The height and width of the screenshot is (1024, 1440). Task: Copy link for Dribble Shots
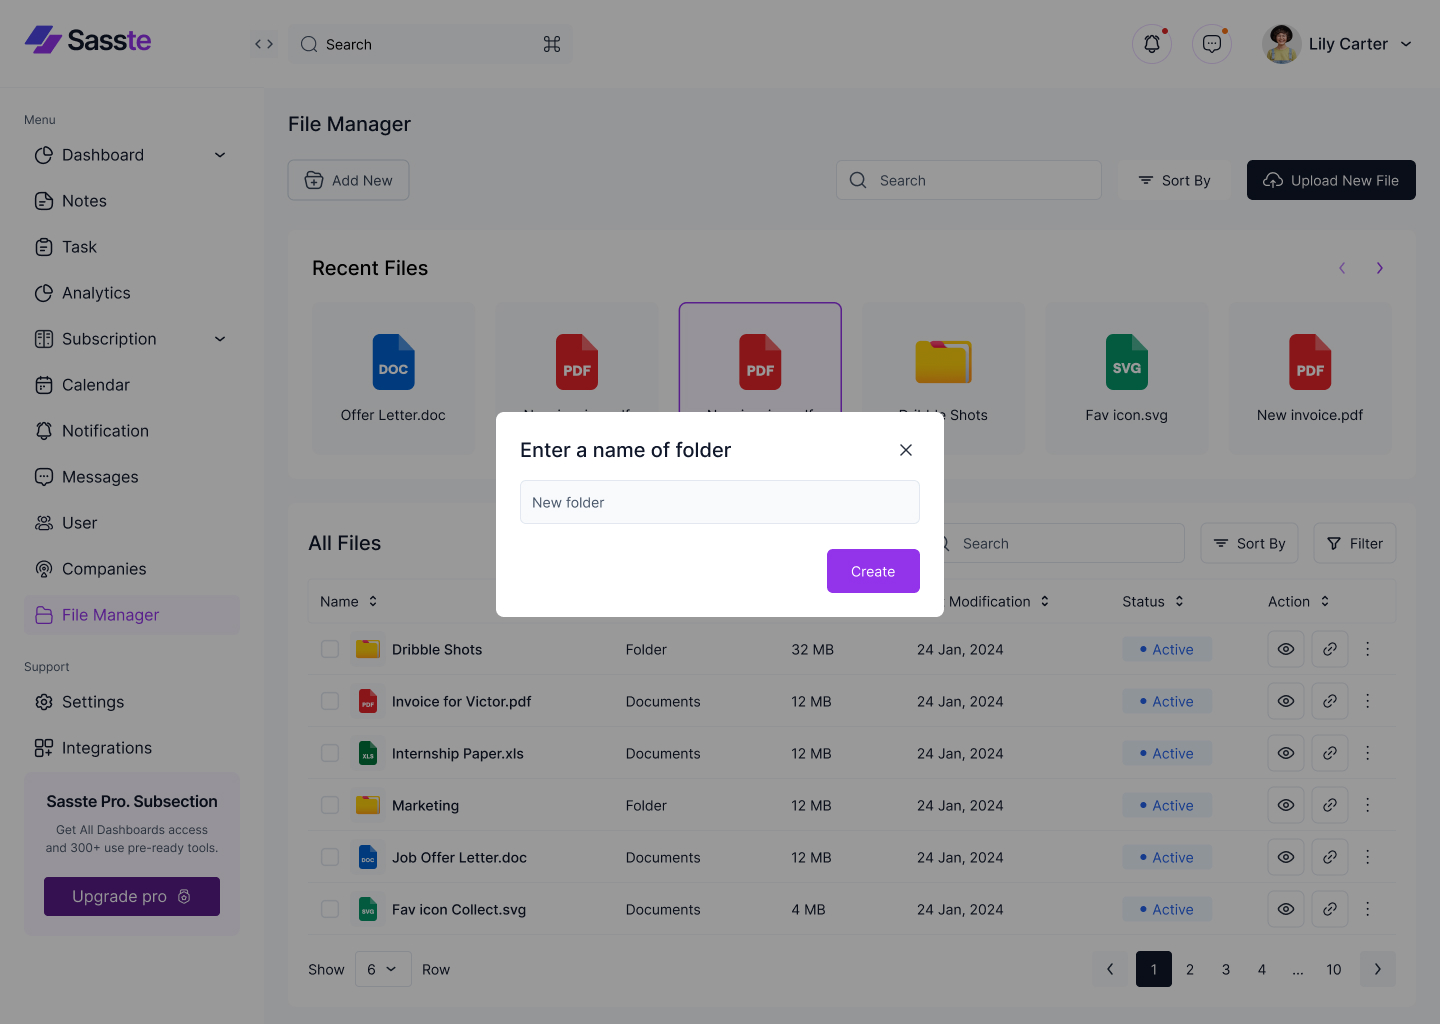click(1330, 649)
